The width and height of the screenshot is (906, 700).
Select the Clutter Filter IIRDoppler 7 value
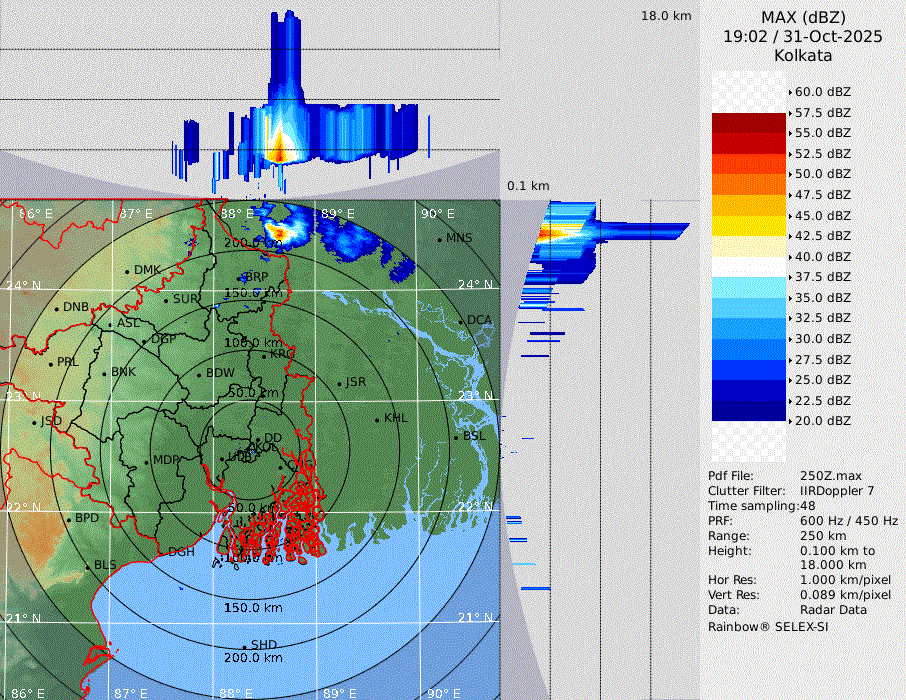(837, 491)
